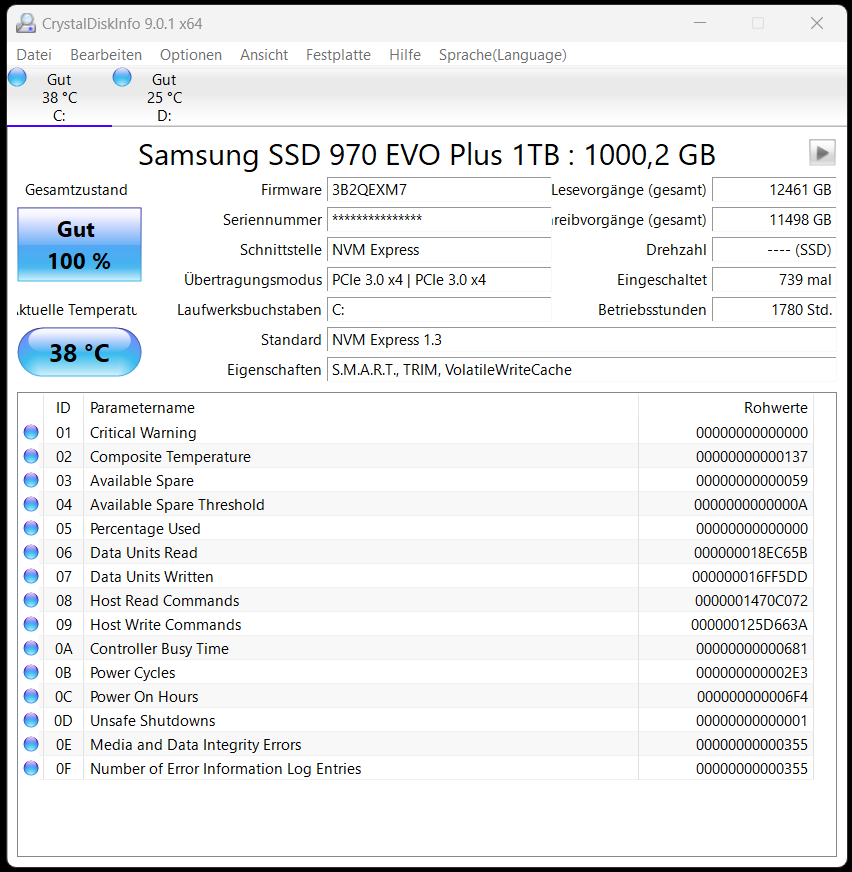The image size is (852, 872).
Task: Open the Sprache(Language) menu
Action: tap(503, 54)
